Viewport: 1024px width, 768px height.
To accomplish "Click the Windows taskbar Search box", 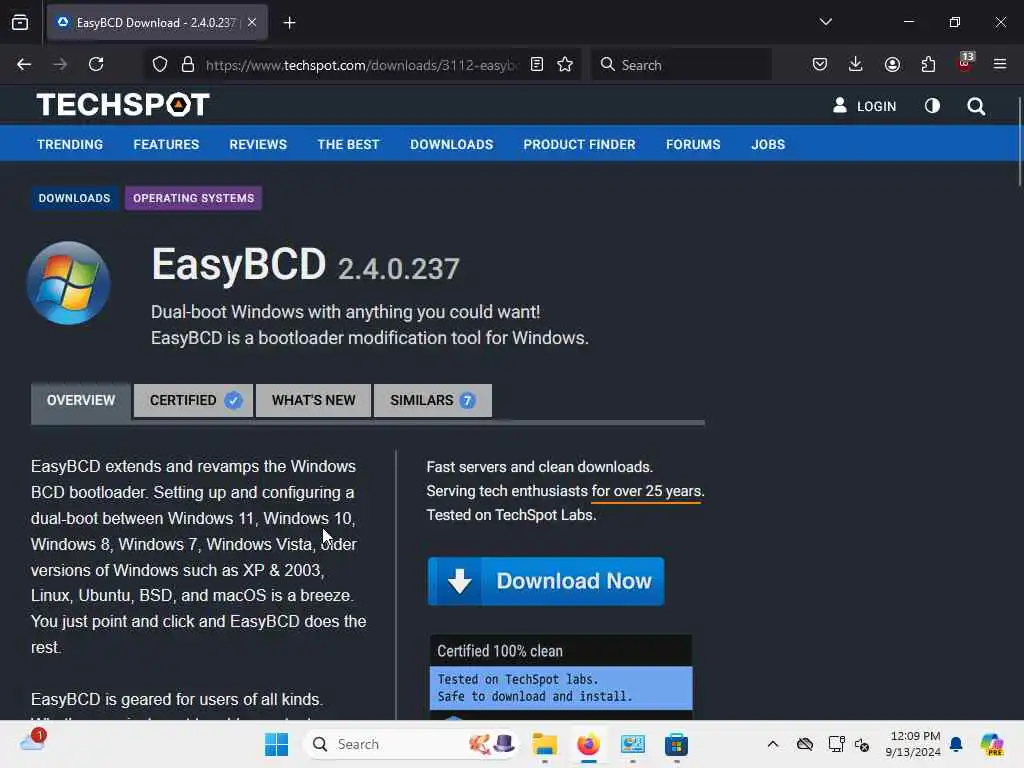I will pos(411,744).
